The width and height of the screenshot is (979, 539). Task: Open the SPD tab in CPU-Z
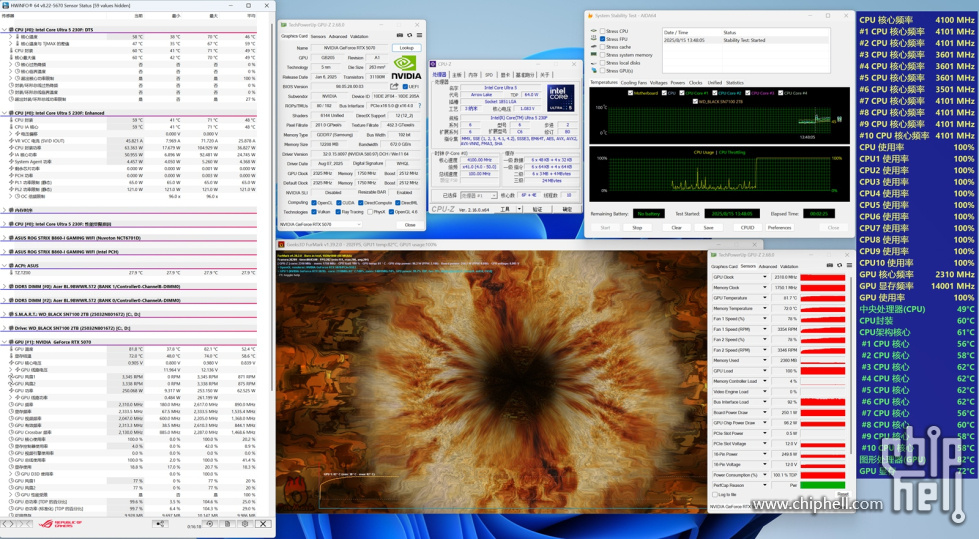point(489,75)
